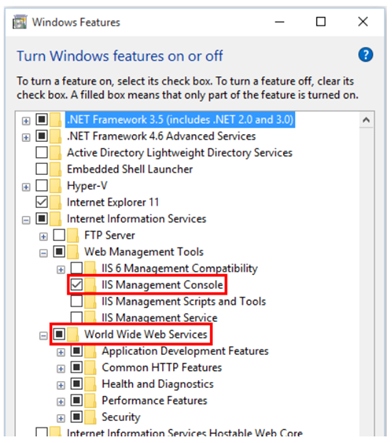Click the folder icon beside Common HTTP Features
The width and height of the screenshot is (392, 443).
point(90,368)
